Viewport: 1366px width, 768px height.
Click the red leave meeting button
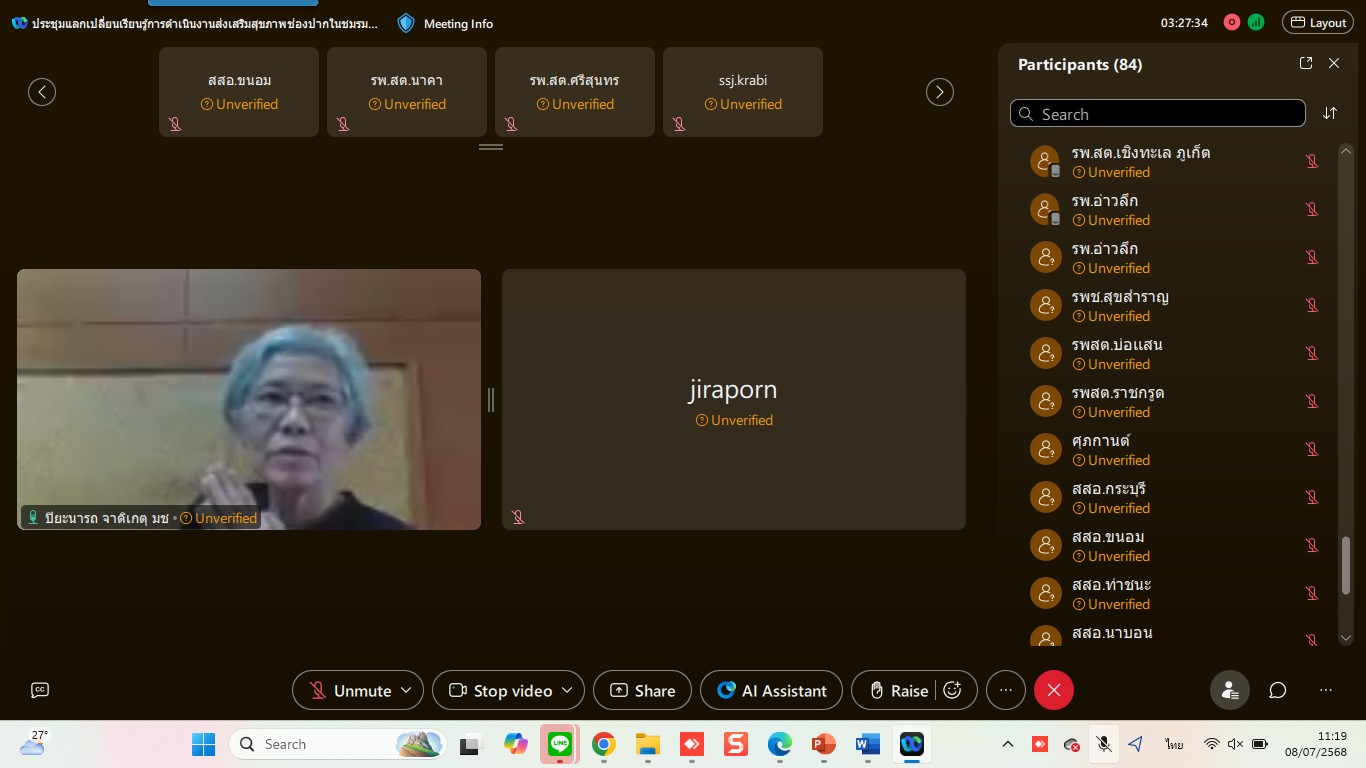click(x=1053, y=690)
